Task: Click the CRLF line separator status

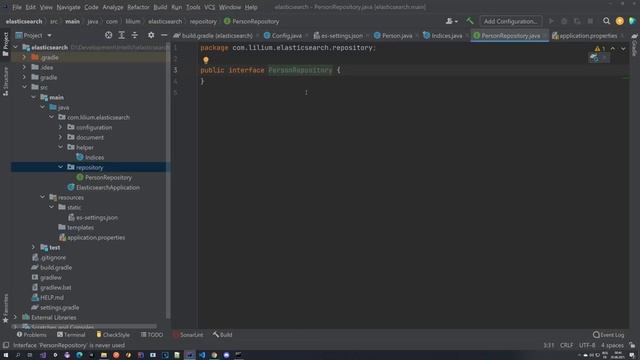Action: click(x=567, y=345)
